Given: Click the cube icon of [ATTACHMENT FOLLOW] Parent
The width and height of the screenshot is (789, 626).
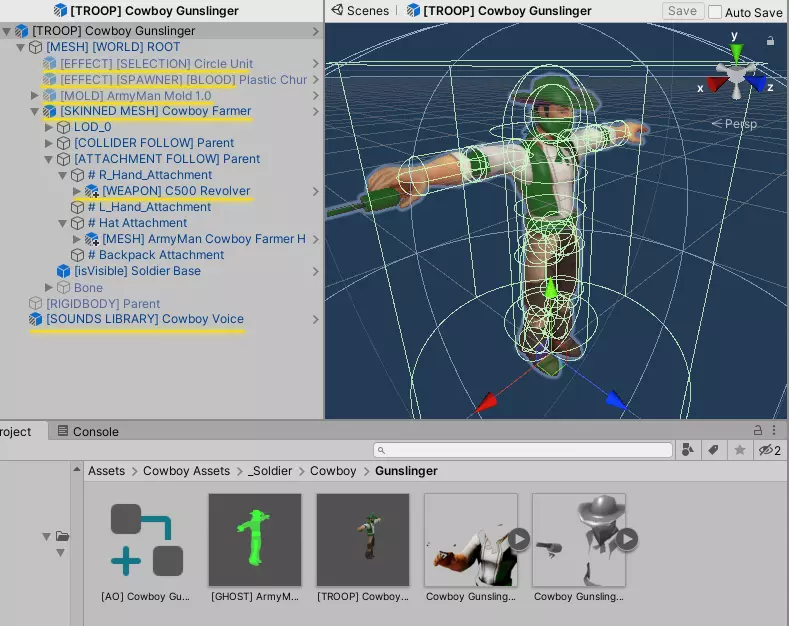Looking at the screenshot, I should pos(63,160).
